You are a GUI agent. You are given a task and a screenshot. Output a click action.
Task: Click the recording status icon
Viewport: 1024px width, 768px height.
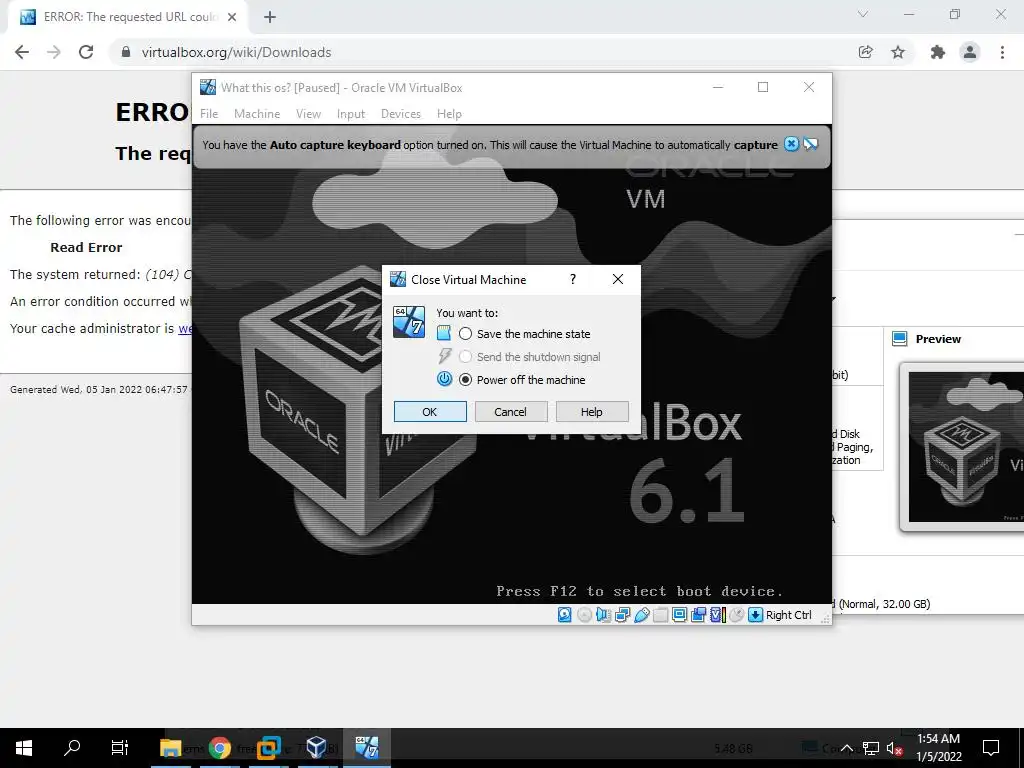(x=698, y=615)
